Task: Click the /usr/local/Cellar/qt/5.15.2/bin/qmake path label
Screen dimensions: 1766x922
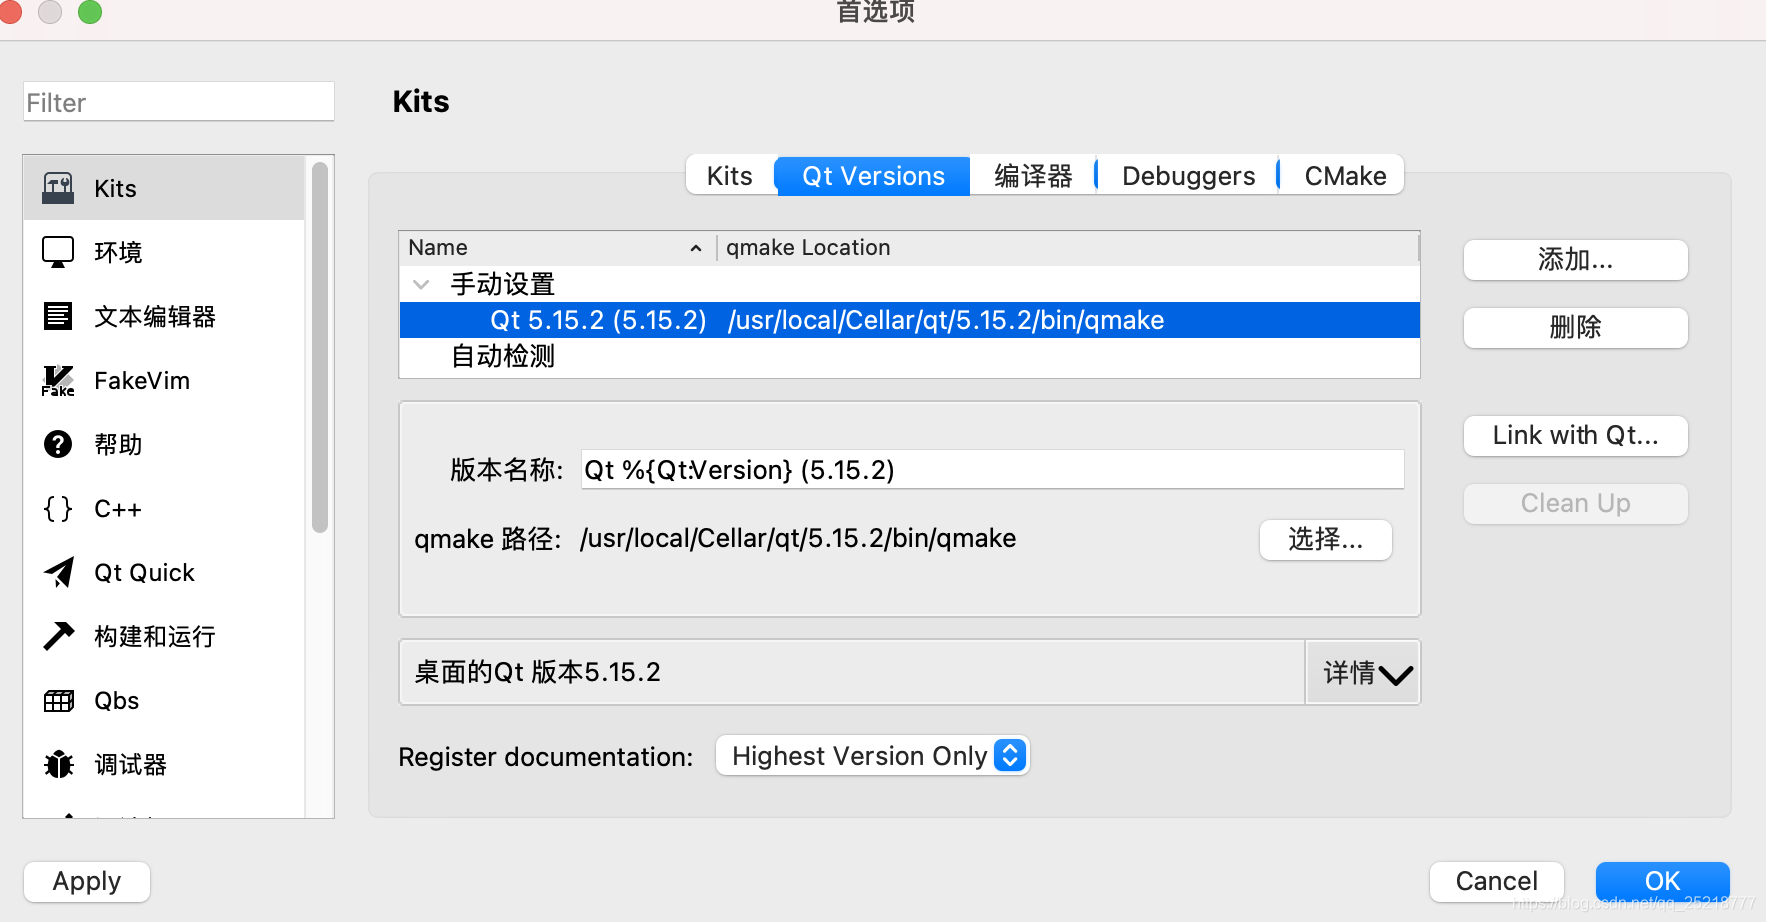Action: point(798,539)
